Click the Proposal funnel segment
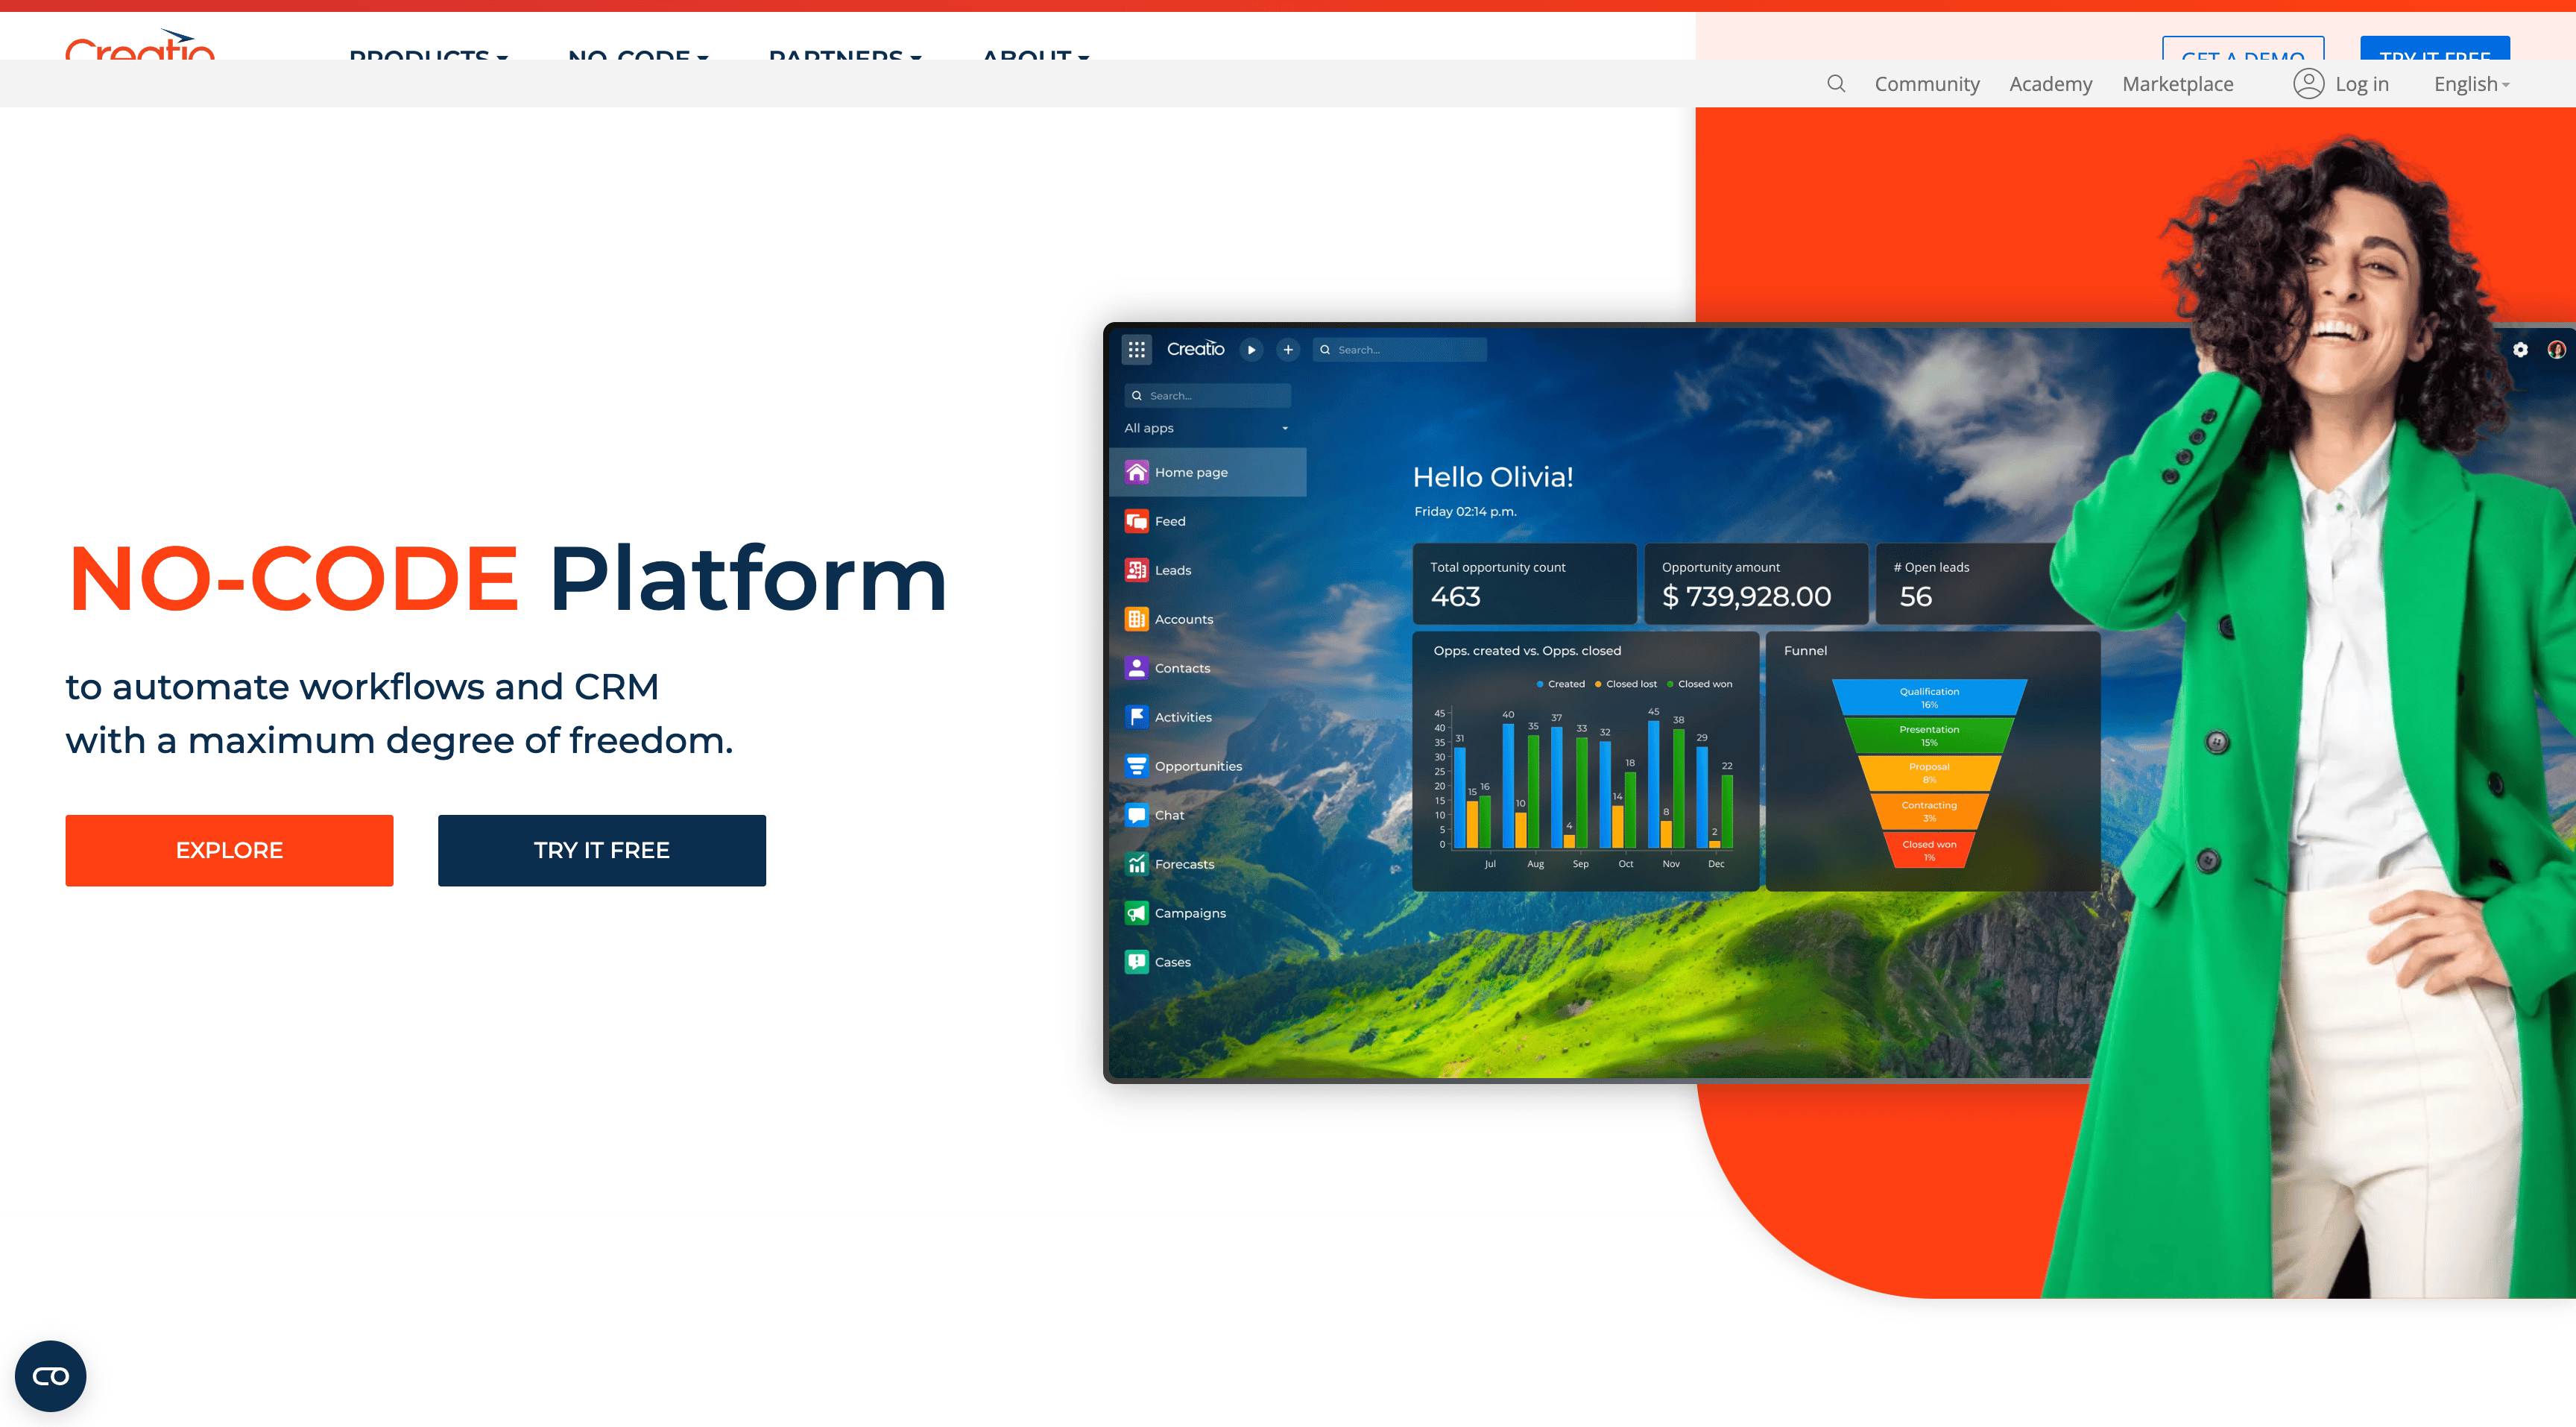 (x=1929, y=773)
